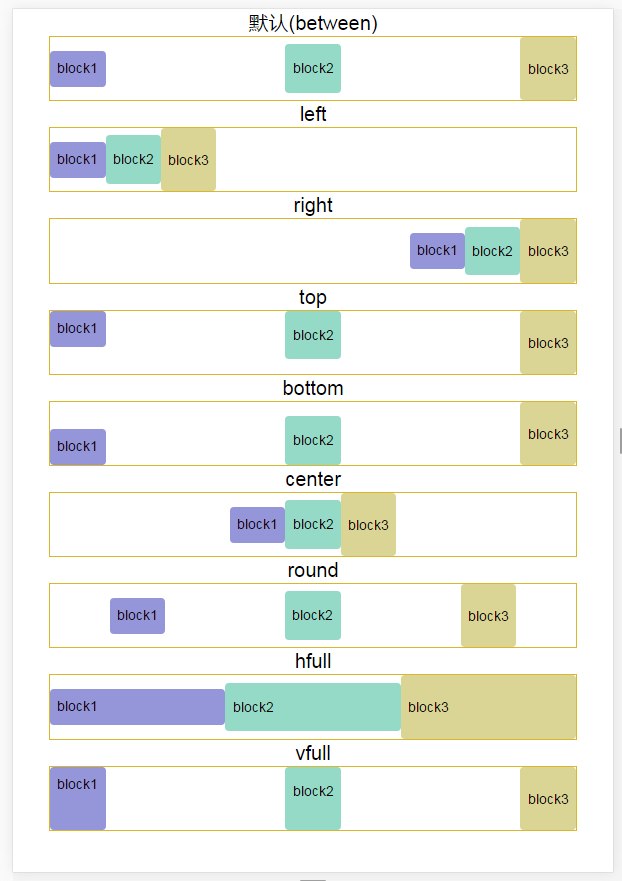The image size is (622, 881).
Task: Click the wide block1 in the hfull row
Action: [137, 706]
